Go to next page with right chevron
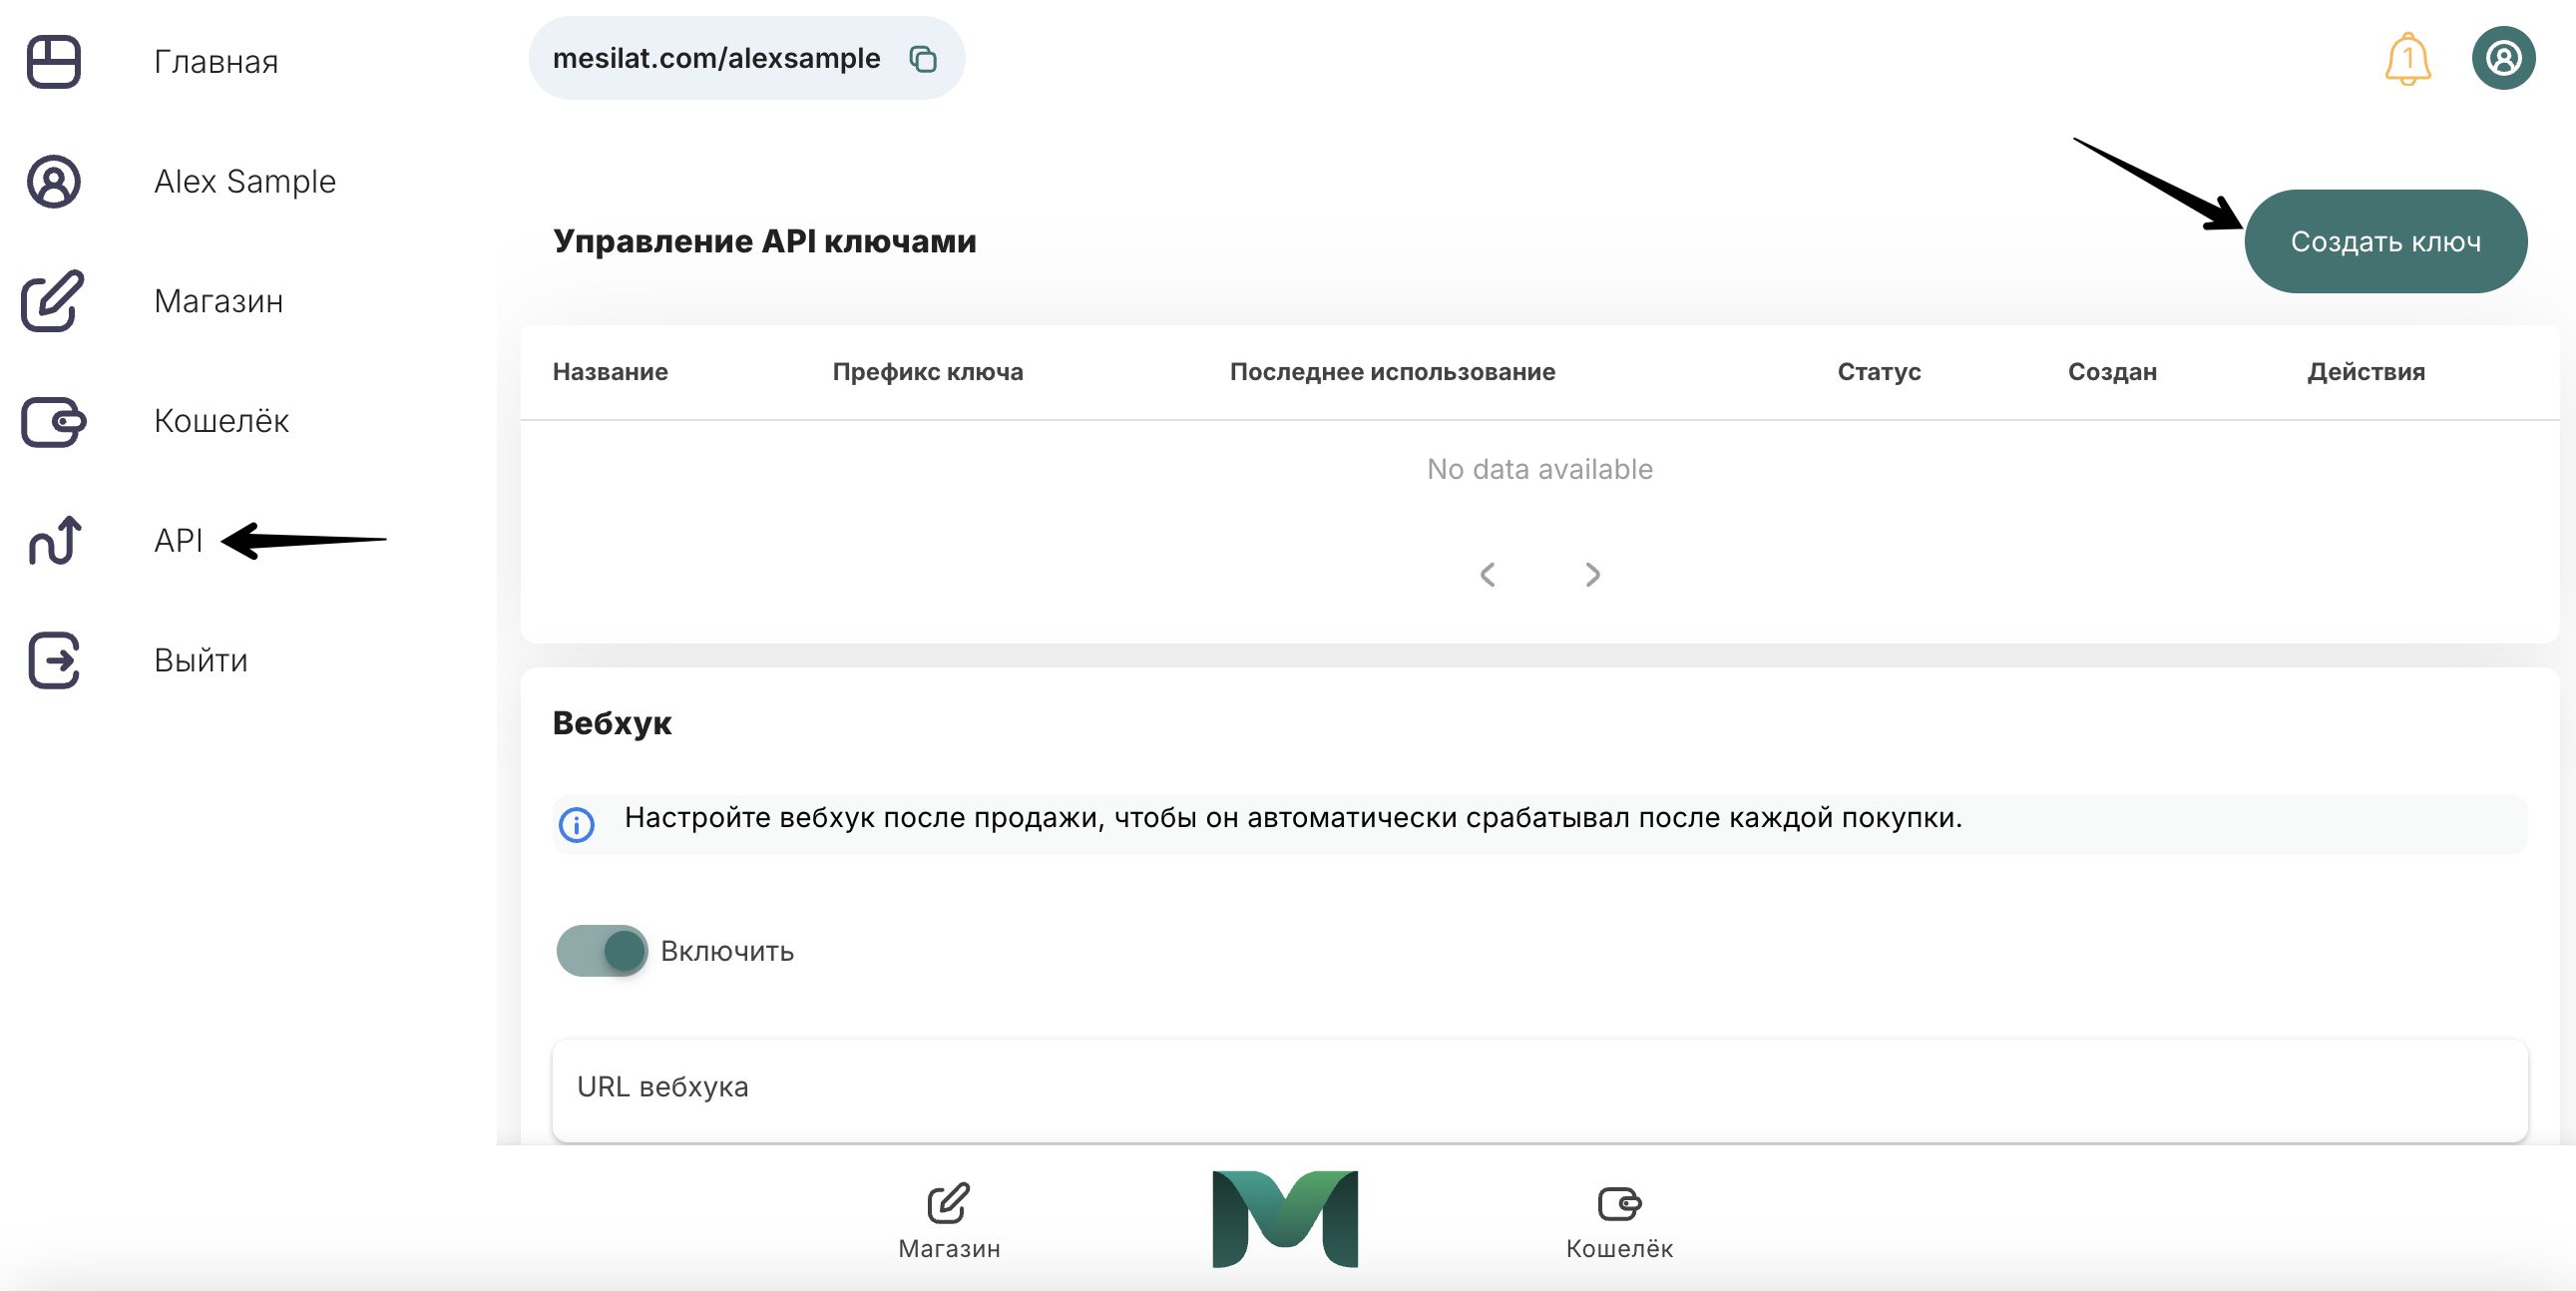Image resolution: width=2576 pixels, height=1291 pixels. (x=1592, y=574)
